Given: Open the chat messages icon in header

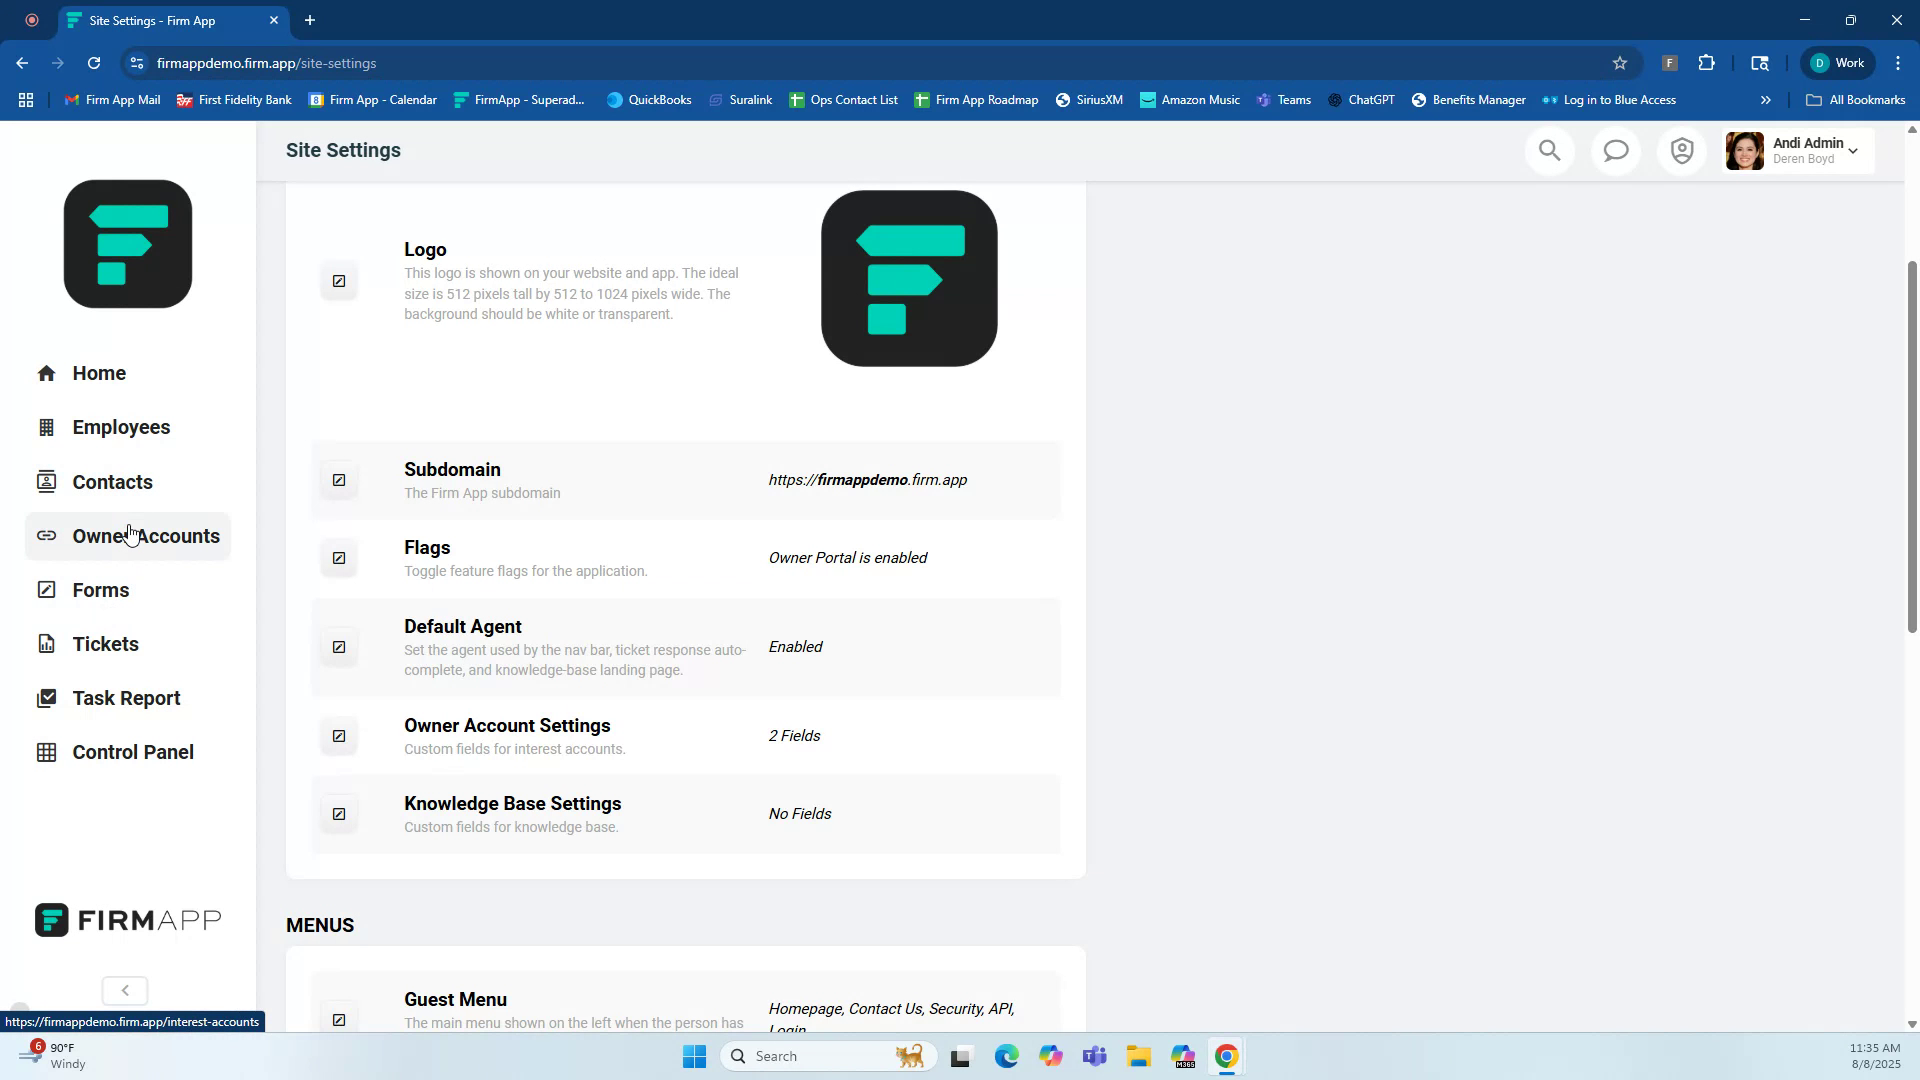Looking at the screenshot, I should point(1615,150).
